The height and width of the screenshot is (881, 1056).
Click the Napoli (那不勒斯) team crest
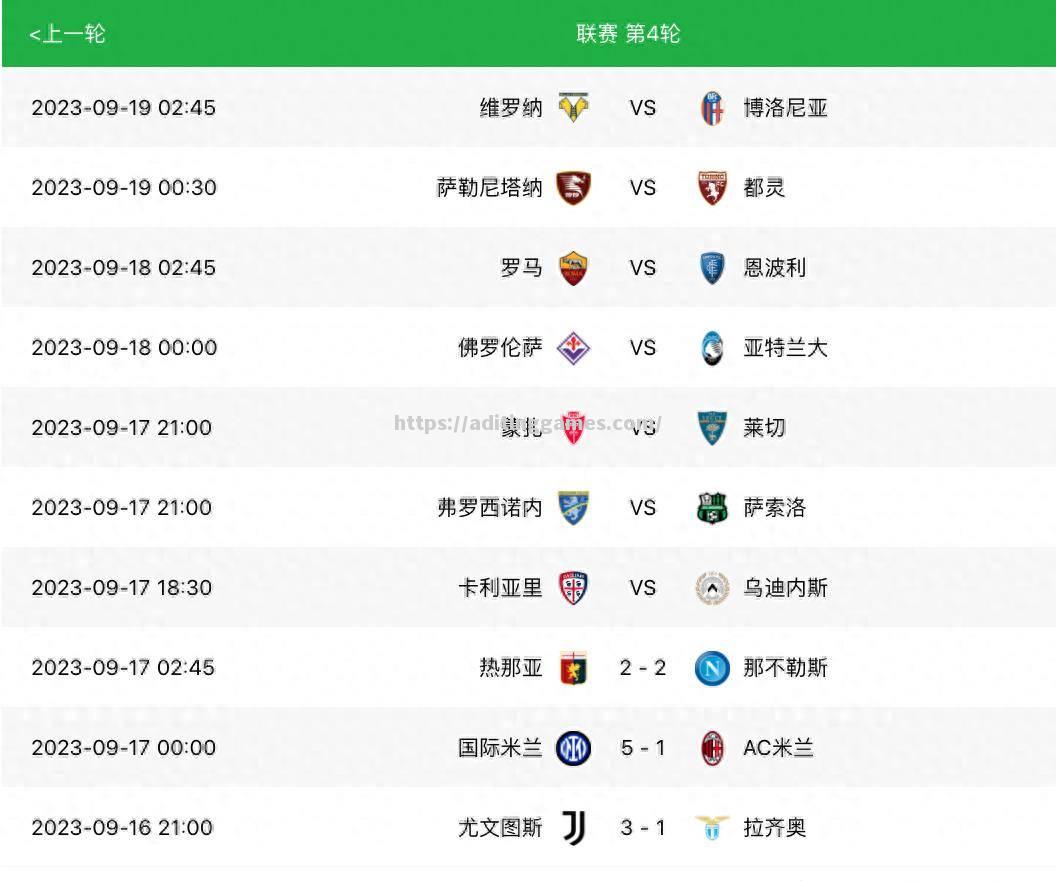coord(712,668)
